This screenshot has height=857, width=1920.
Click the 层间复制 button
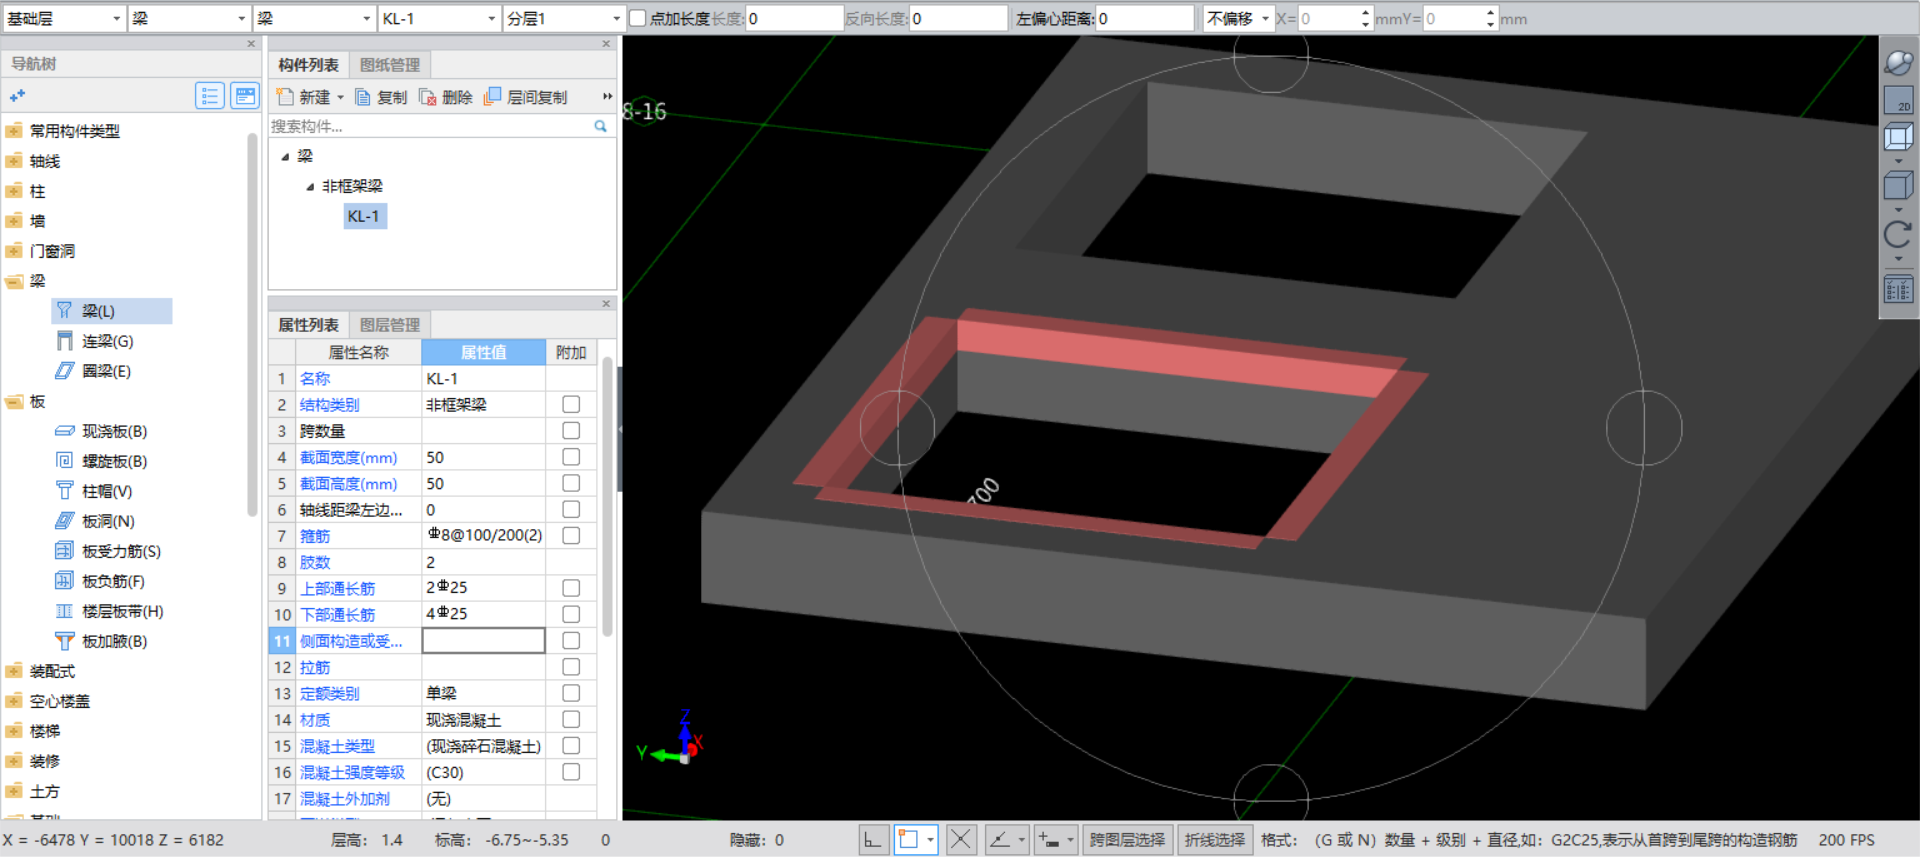coord(526,97)
